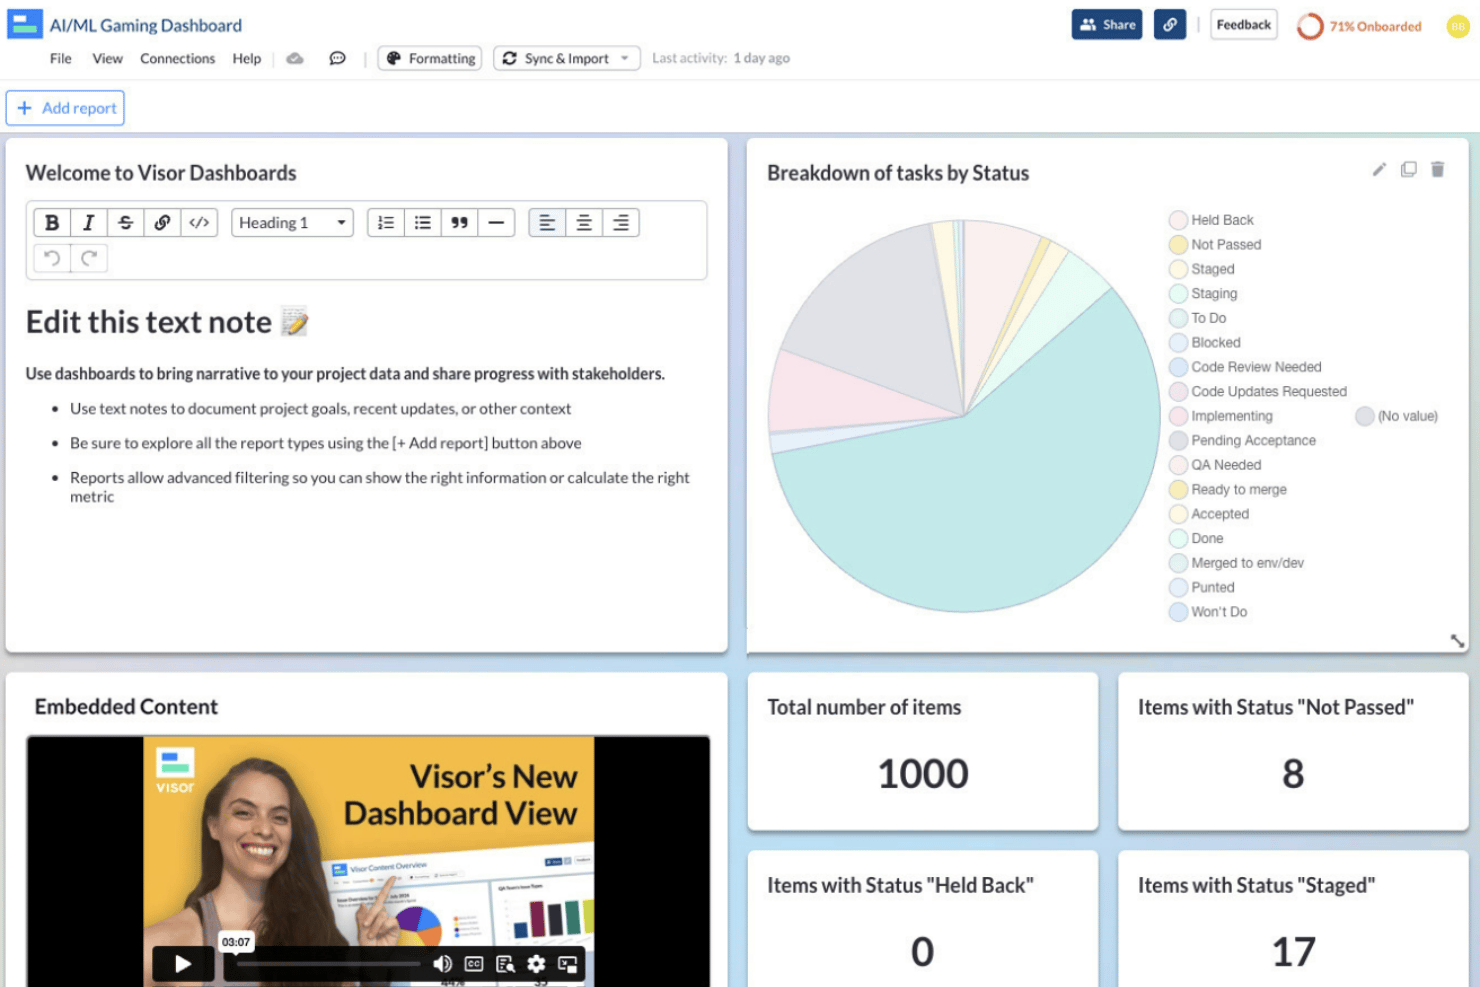Viewport: 1480px width, 987px height.
Task: Open the File menu
Action: [x=61, y=58]
